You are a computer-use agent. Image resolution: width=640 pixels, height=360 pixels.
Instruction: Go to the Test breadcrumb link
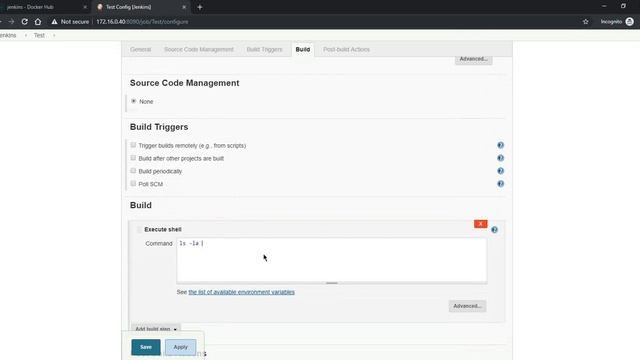(39, 36)
